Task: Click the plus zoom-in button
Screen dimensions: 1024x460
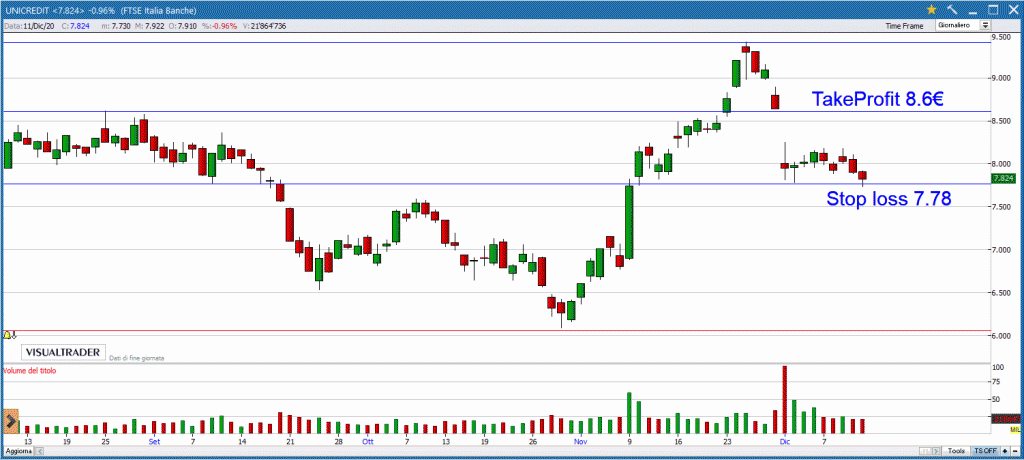Action: [x=1004, y=452]
